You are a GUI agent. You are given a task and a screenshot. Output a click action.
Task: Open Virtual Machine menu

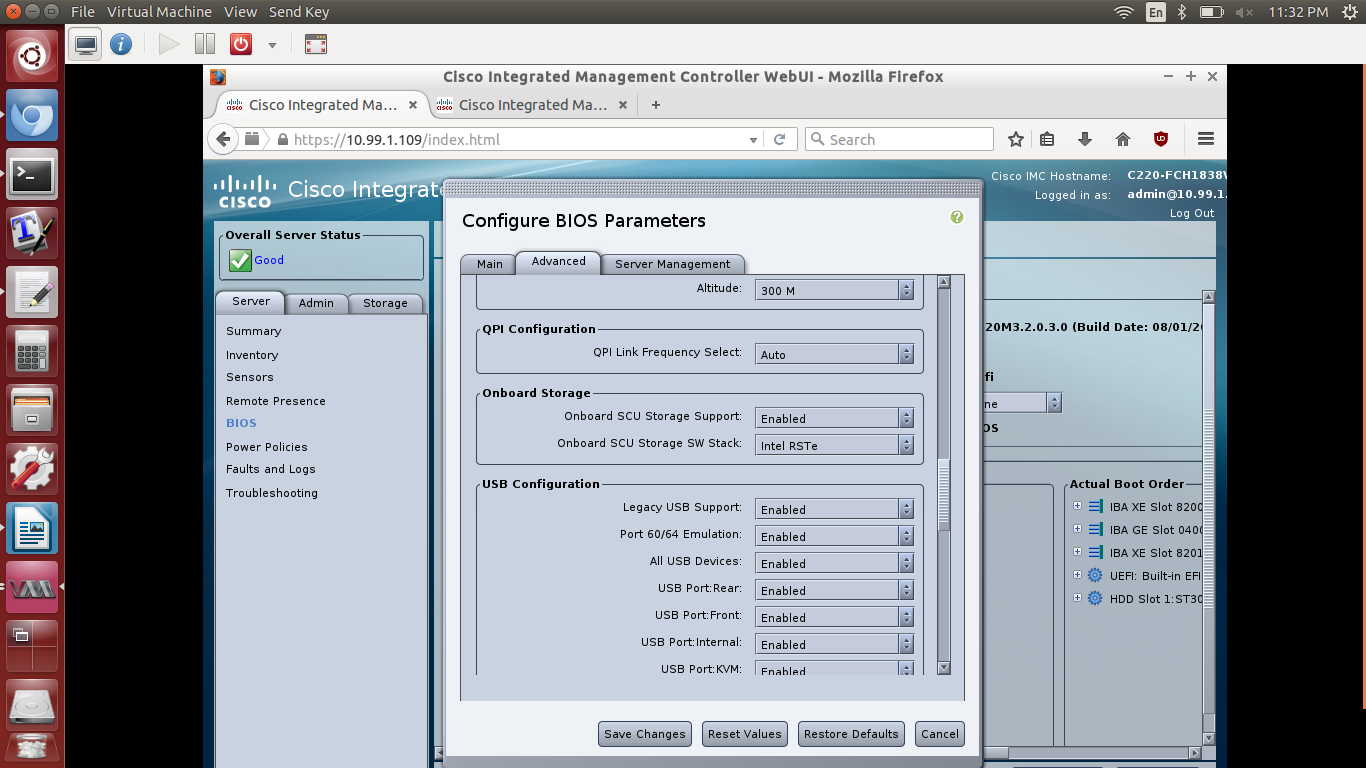pyautogui.click(x=159, y=12)
